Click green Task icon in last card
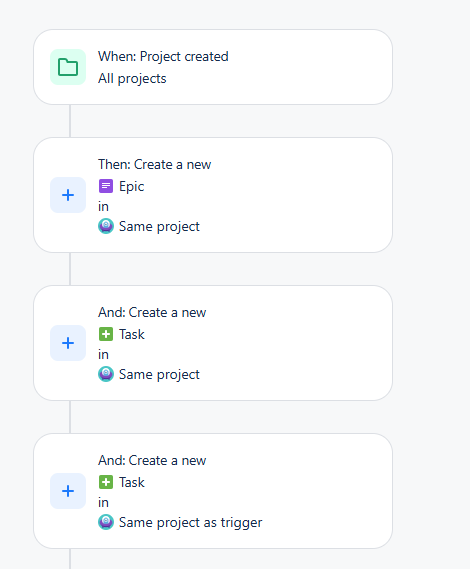The image size is (470, 569). click(x=106, y=482)
